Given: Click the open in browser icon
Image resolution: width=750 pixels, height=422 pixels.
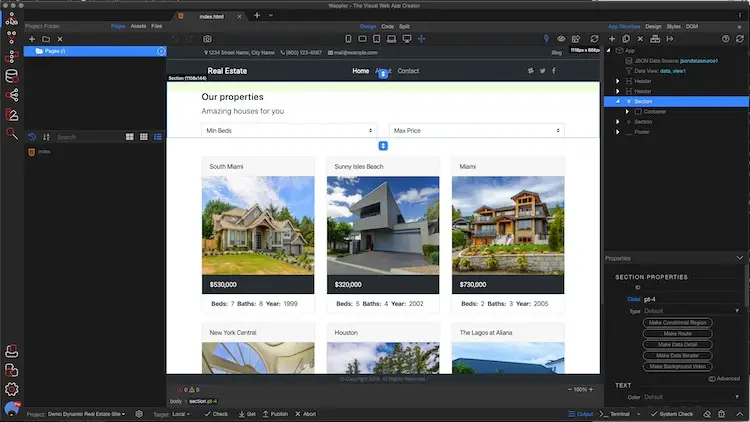Looking at the screenshot, I should [576, 39].
